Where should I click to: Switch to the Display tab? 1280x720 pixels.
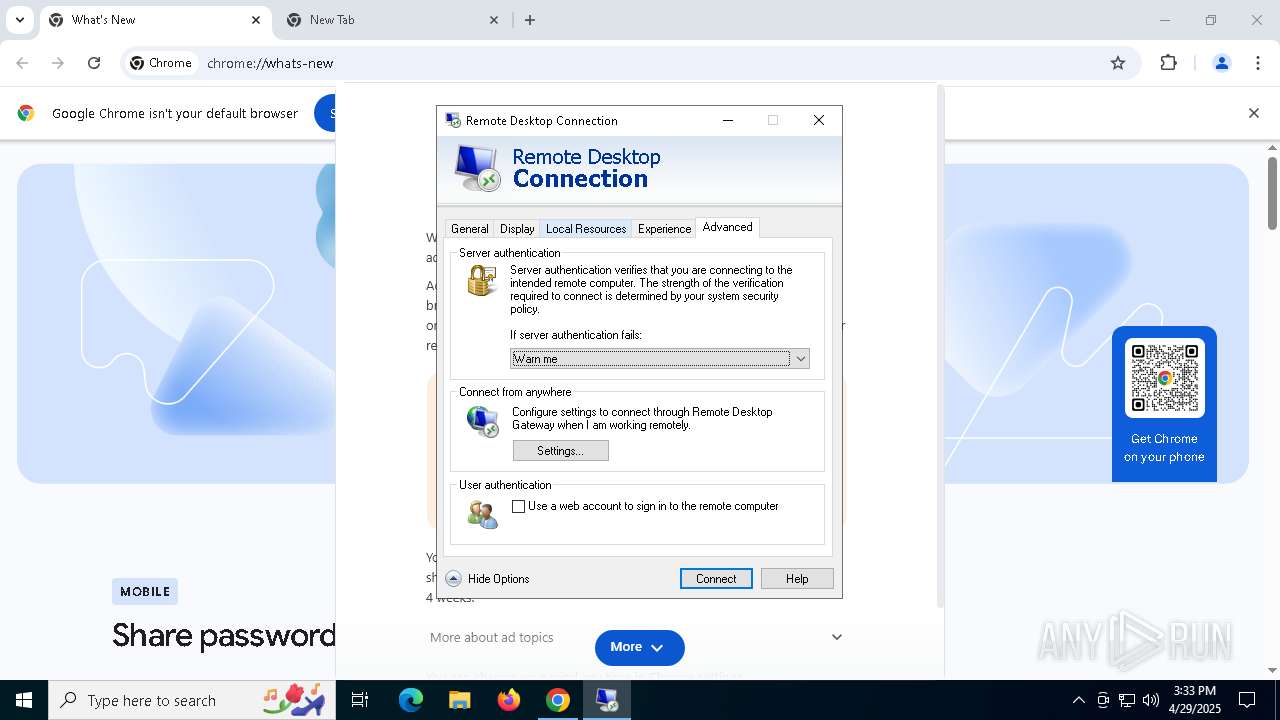pyautogui.click(x=517, y=229)
